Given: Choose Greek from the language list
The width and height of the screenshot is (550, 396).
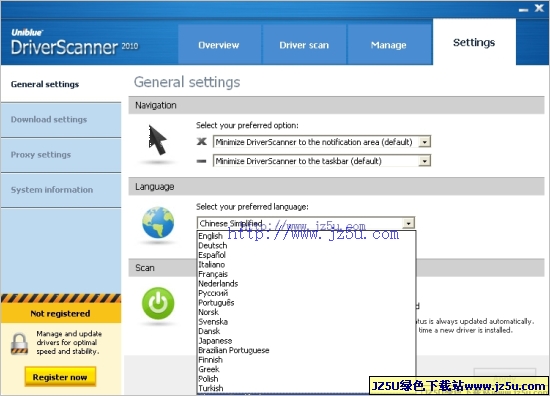Looking at the screenshot, I should pyautogui.click(x=306, y=369).
